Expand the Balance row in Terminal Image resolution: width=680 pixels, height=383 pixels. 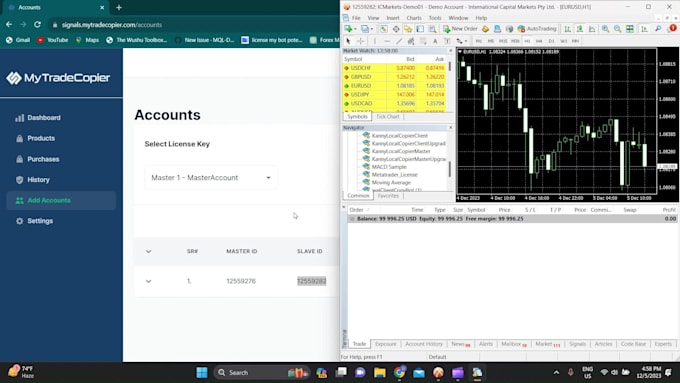(x=352, y=219)
